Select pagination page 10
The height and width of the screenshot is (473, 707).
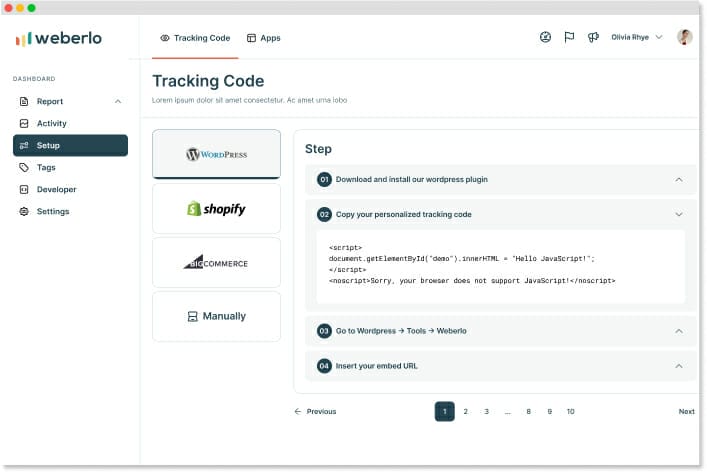click(570, 412)
